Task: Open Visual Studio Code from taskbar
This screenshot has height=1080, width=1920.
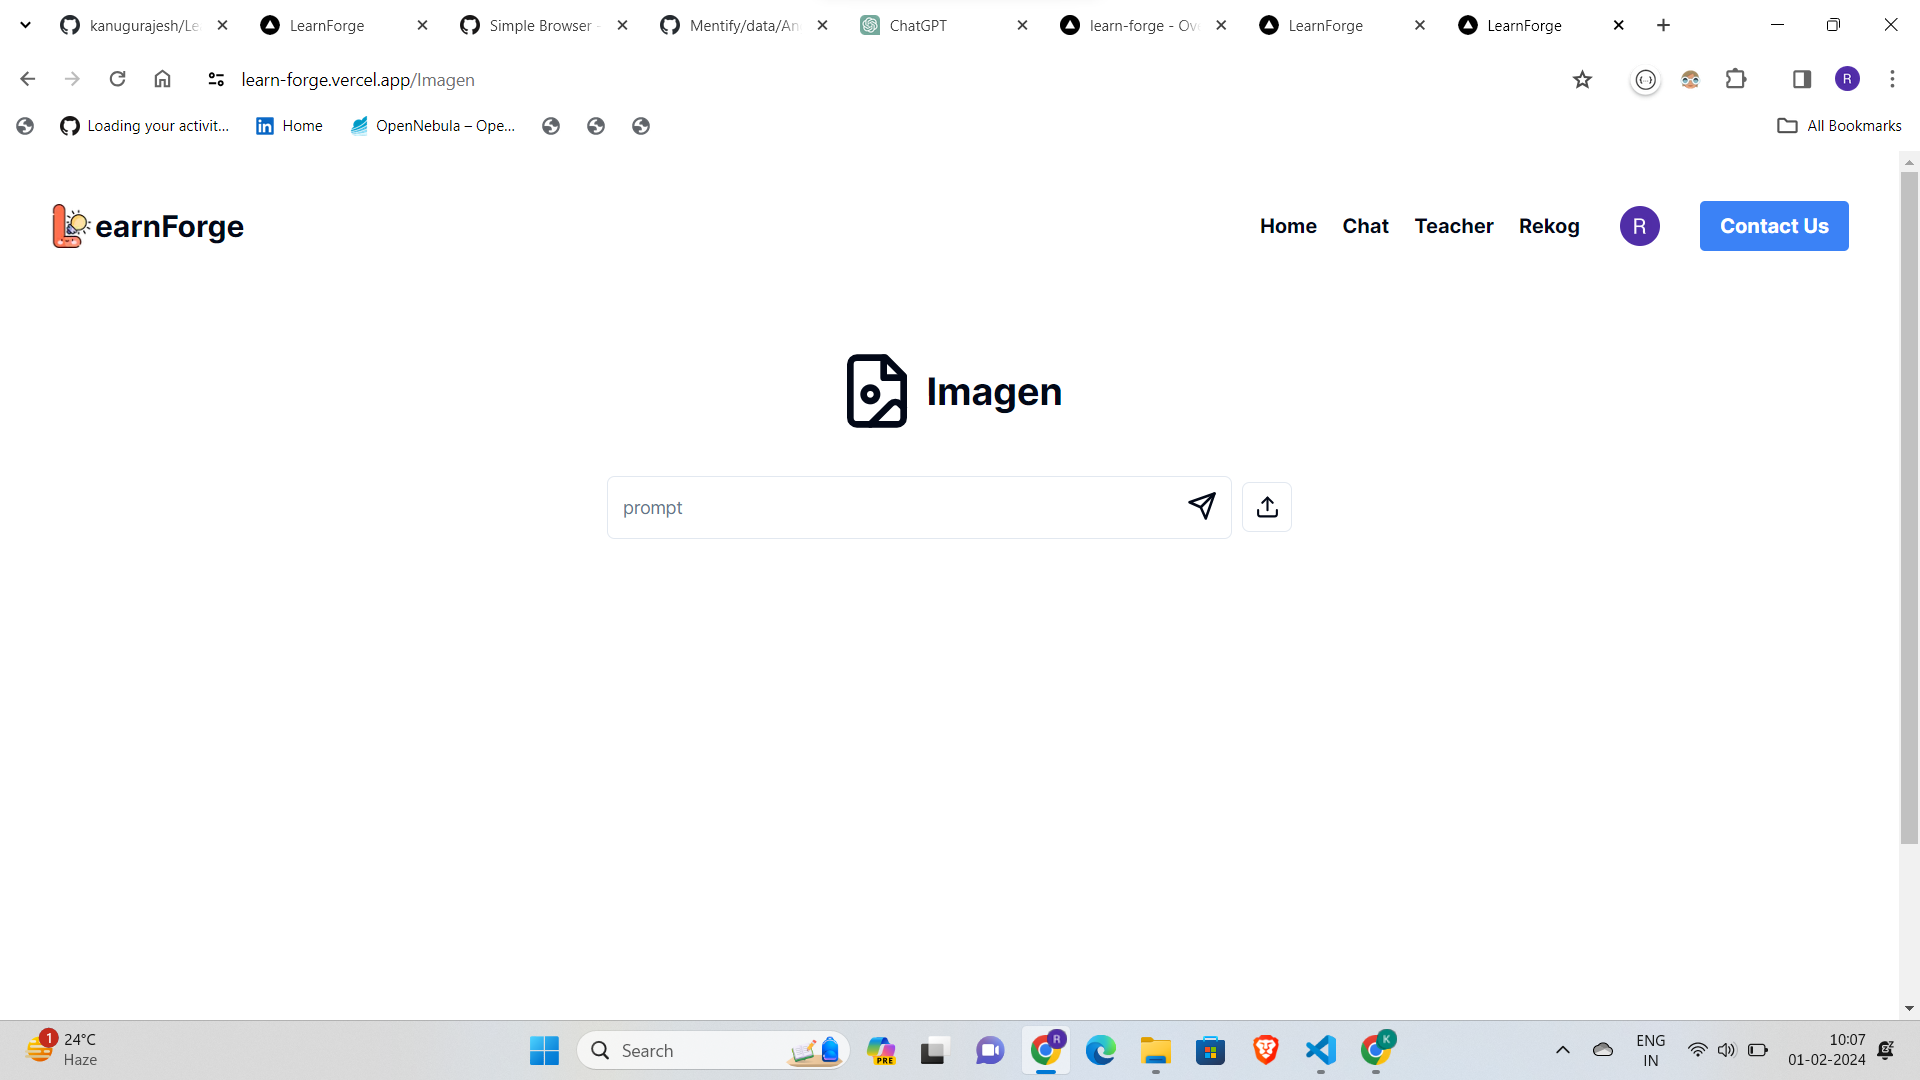Action: click(x=1320, y=1050)
